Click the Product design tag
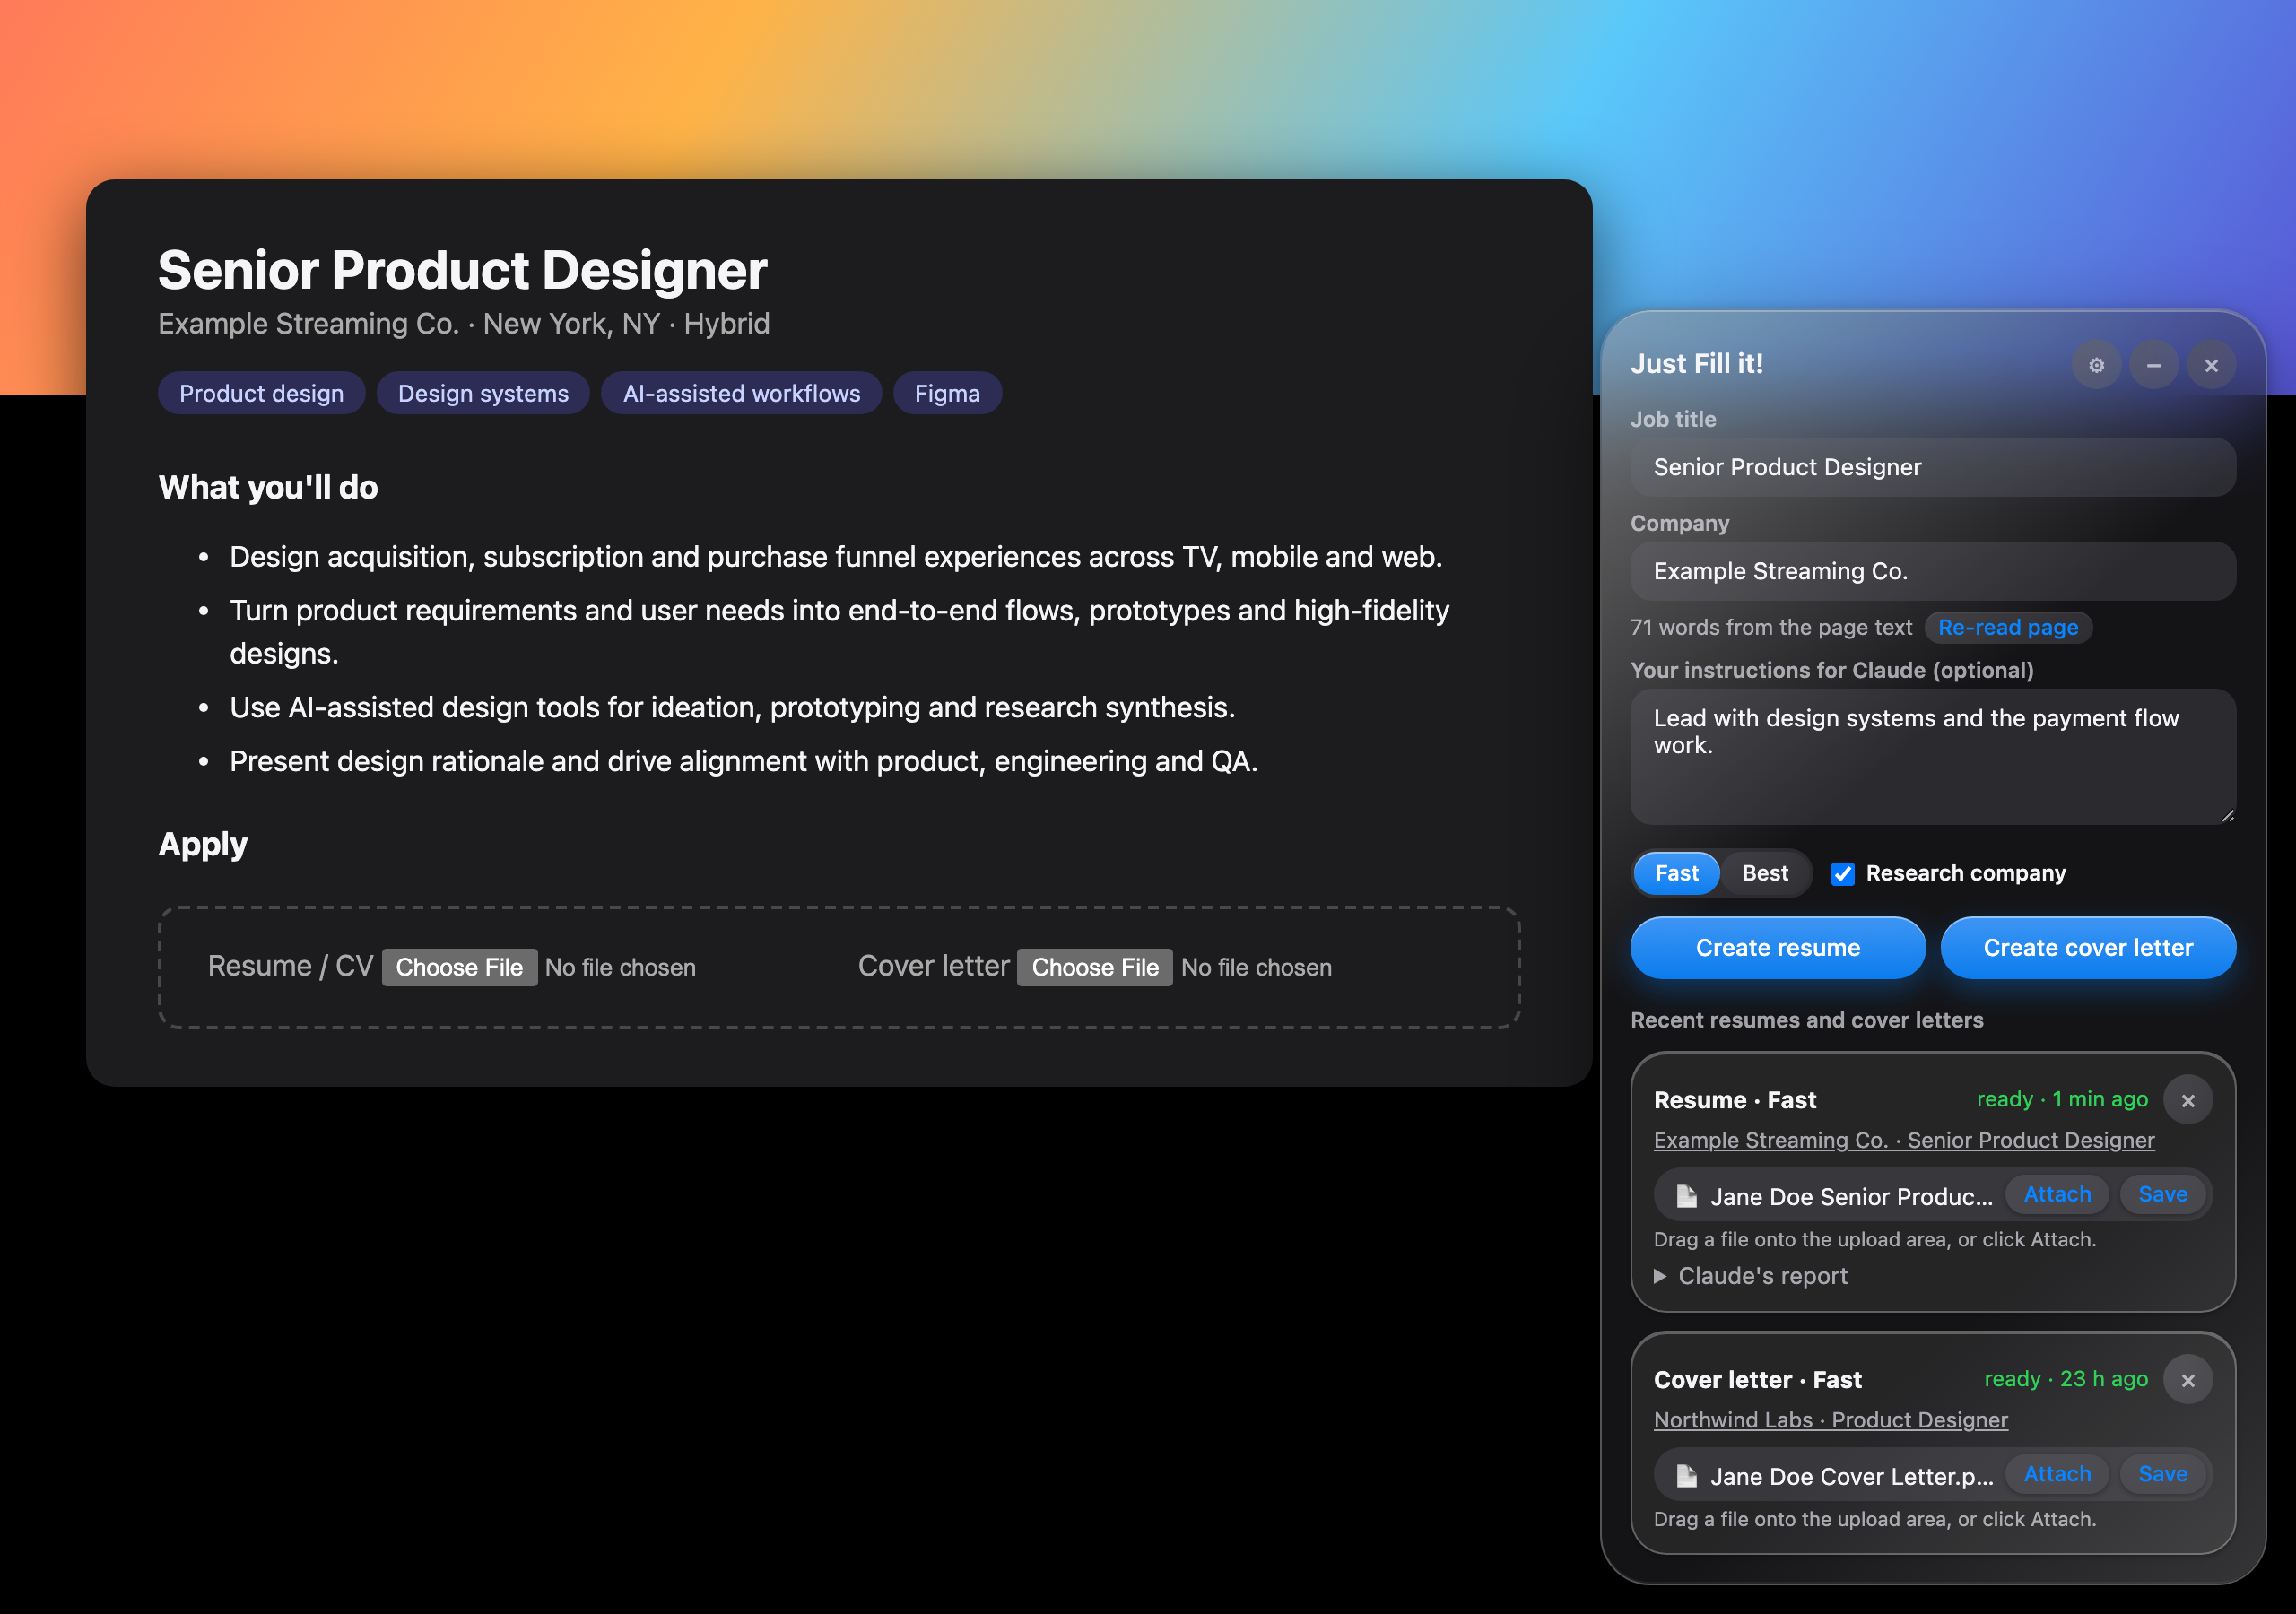2296x1614 pixels. [261, 393]
